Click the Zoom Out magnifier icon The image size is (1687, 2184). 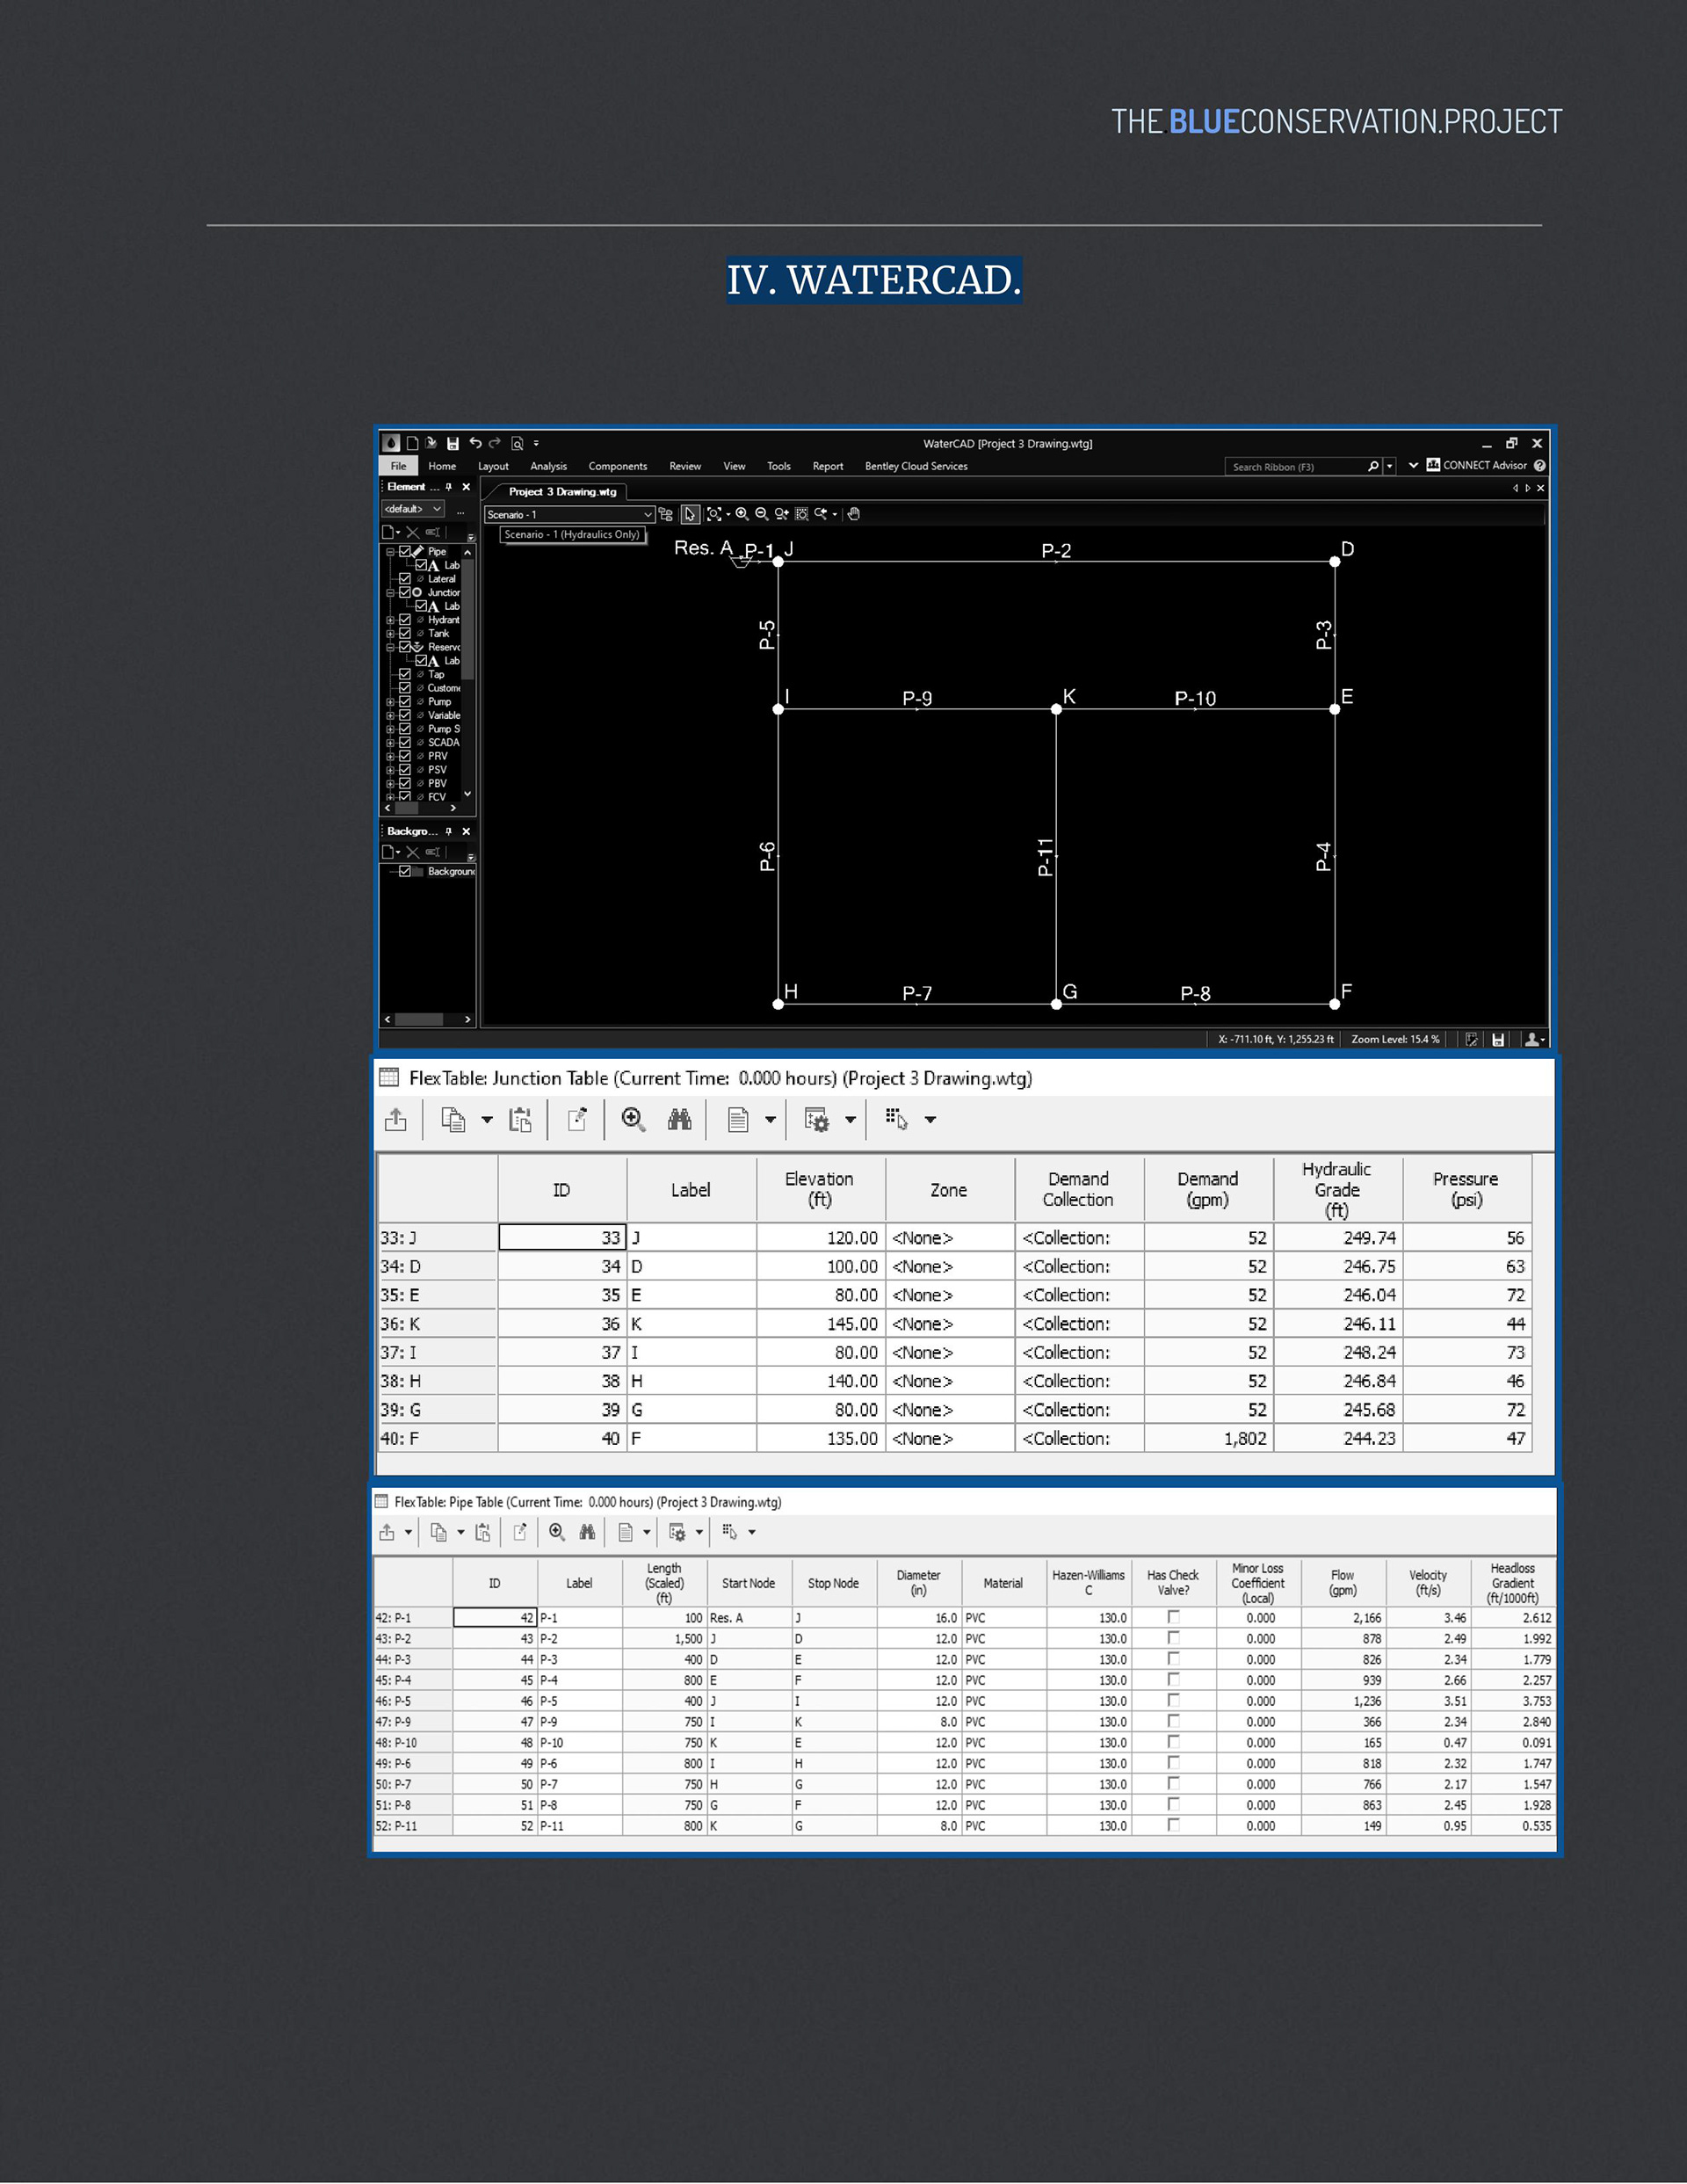(762, 514)
